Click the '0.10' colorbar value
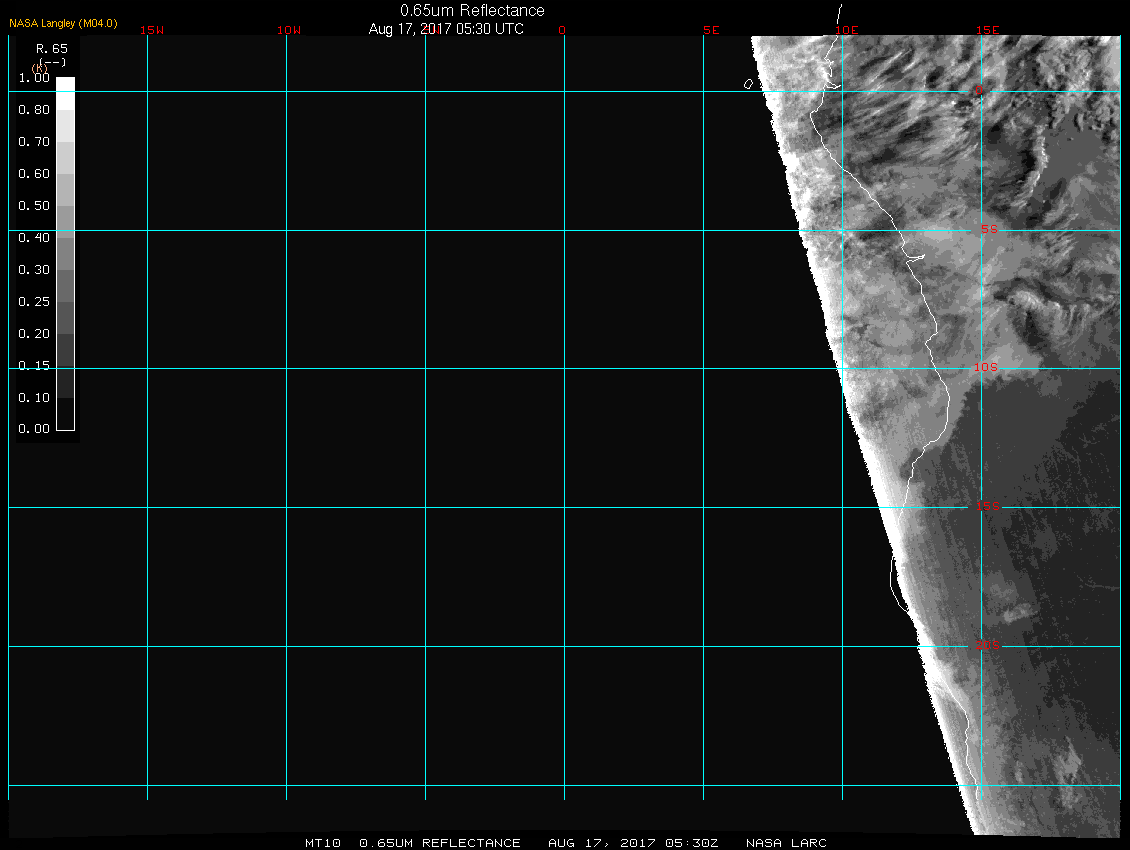Screen dimensions: 1130x850 (34, 397)
